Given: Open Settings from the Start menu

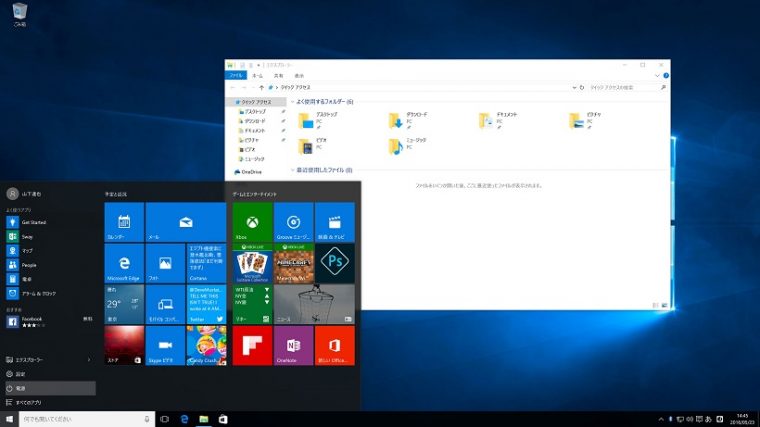Looking at the screenshot, I should pyautogui.click(x=50, y=374).
